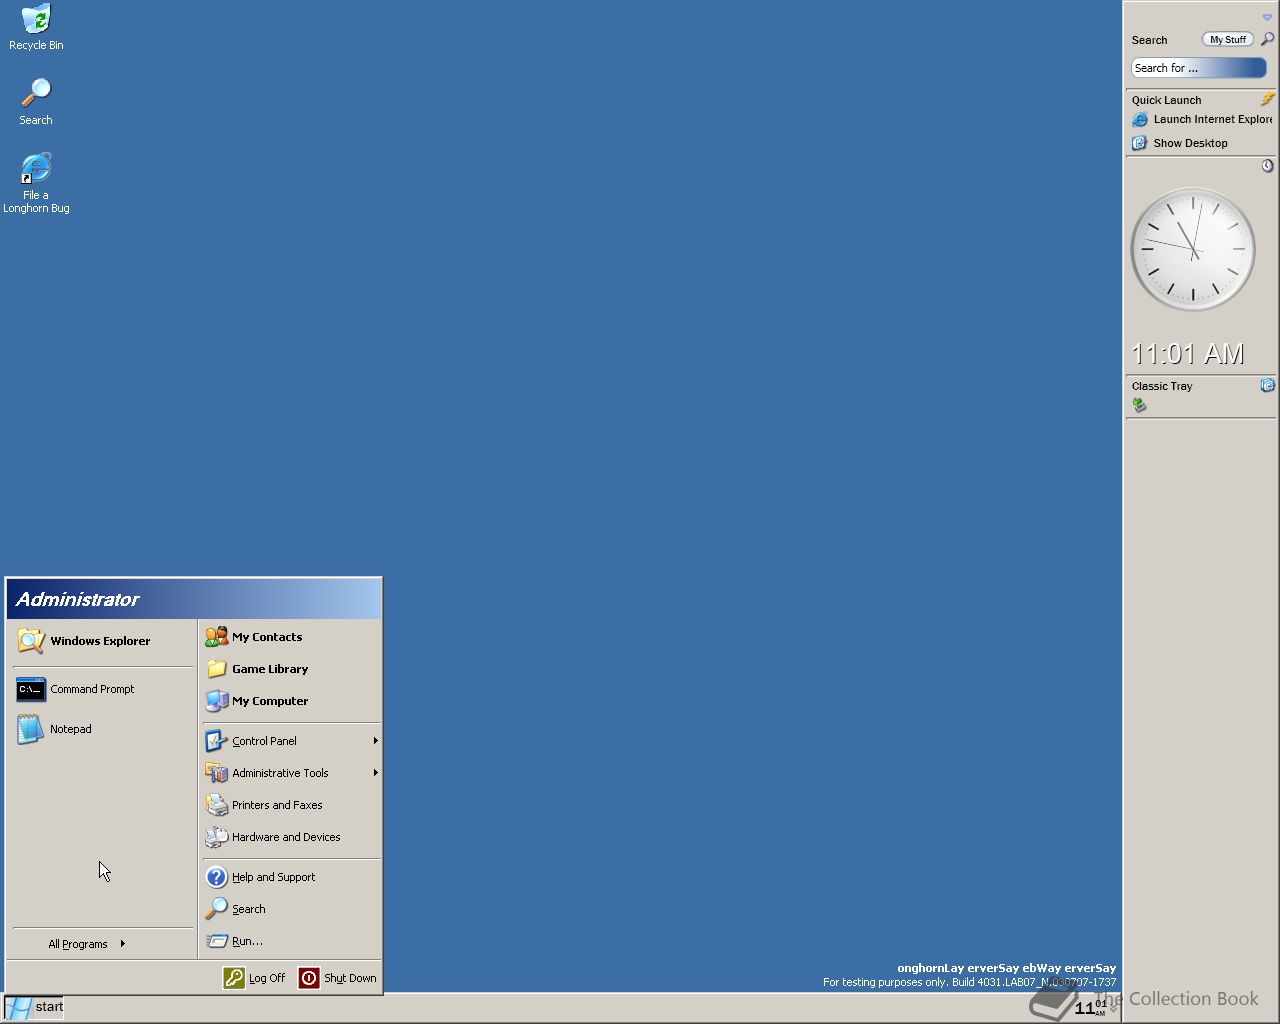Click the taskbar clock
The height and width of the screenshot is (1024, 1280).
click(1090, 1007)
